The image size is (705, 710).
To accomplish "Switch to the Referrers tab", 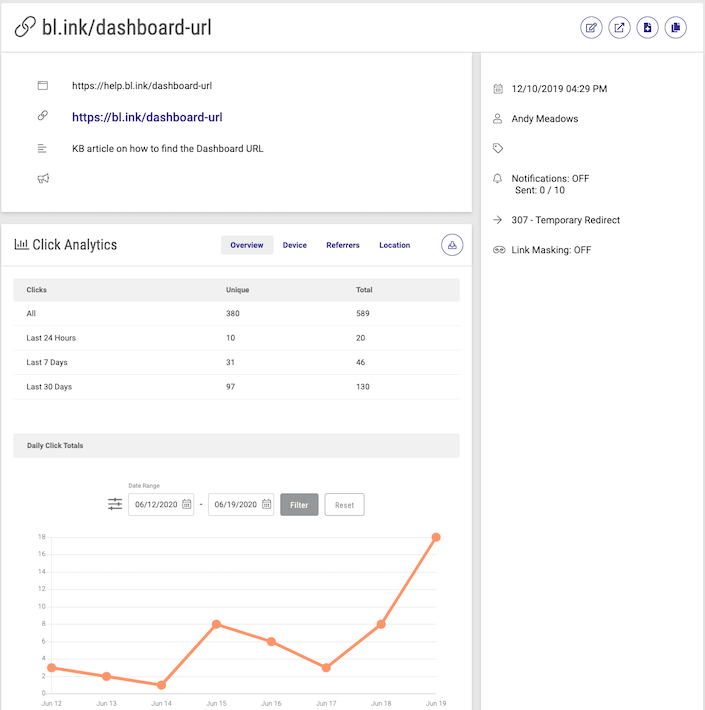I will tap(343, 245).
